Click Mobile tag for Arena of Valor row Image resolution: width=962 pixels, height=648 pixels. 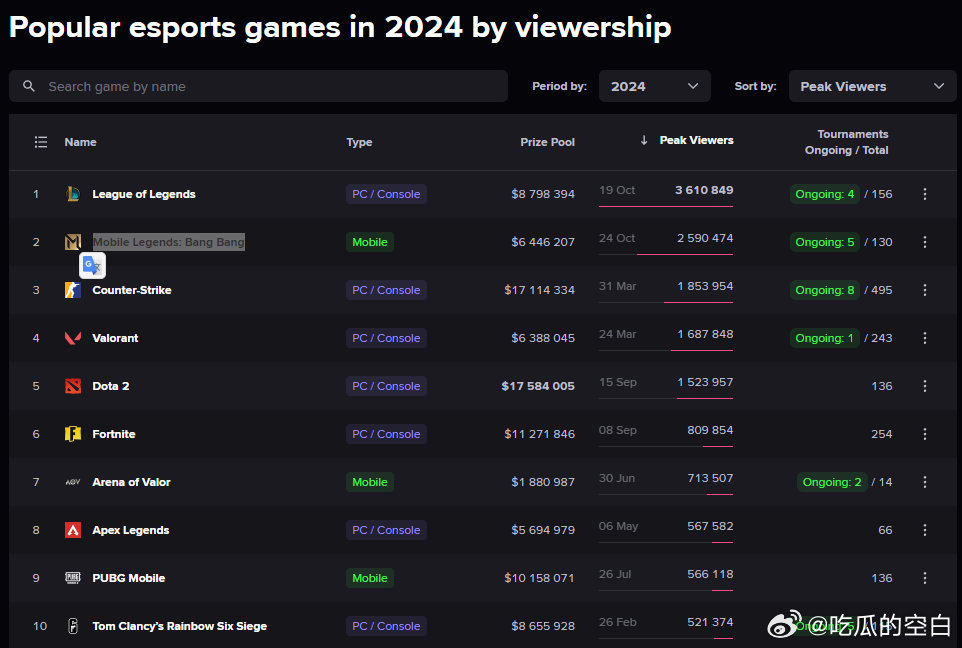pos(369,482)
